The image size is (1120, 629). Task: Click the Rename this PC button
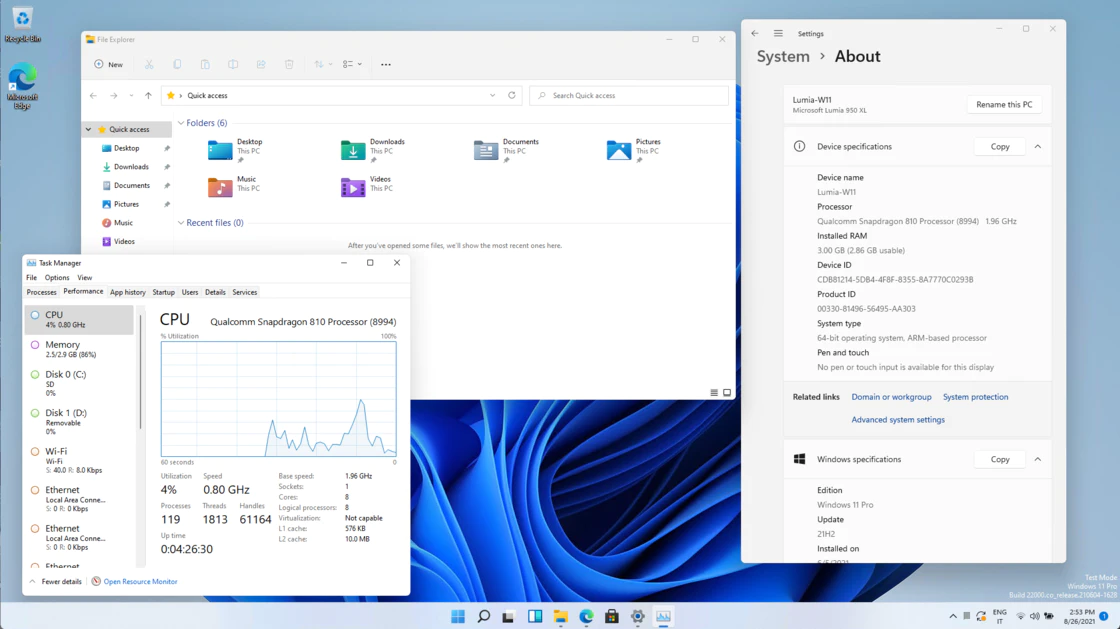click(x=1004, y=104)
